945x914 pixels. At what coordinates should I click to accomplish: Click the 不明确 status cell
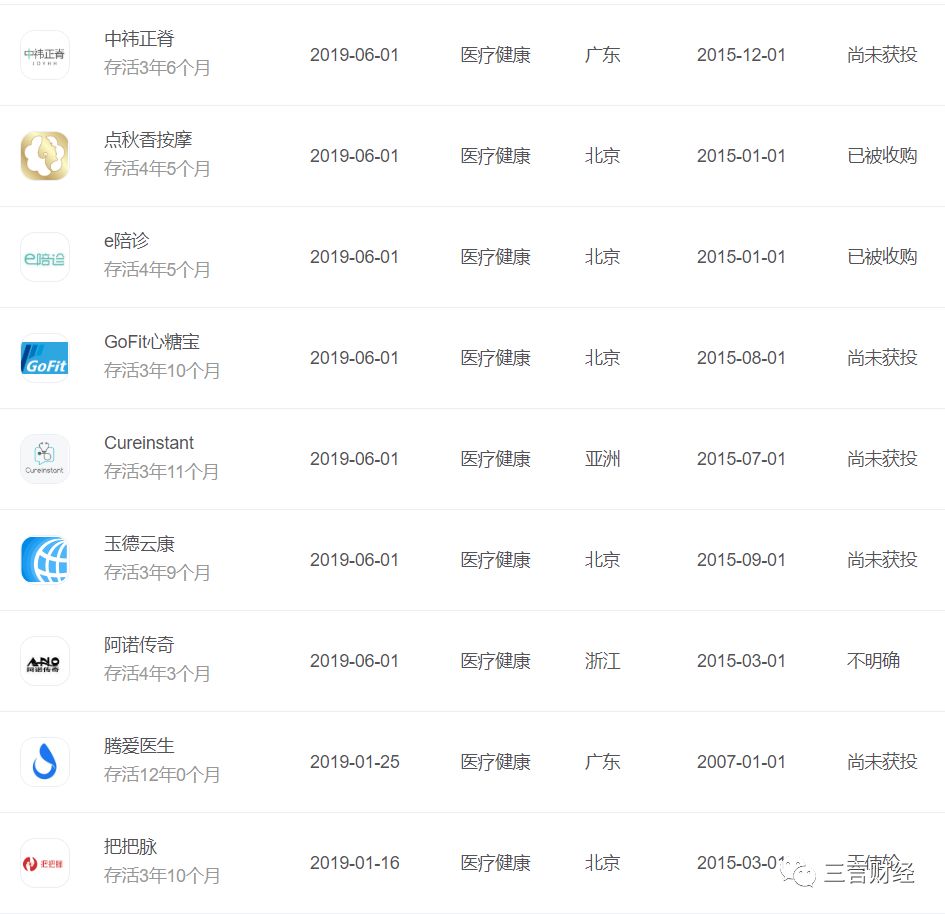(x=873, y=661)
